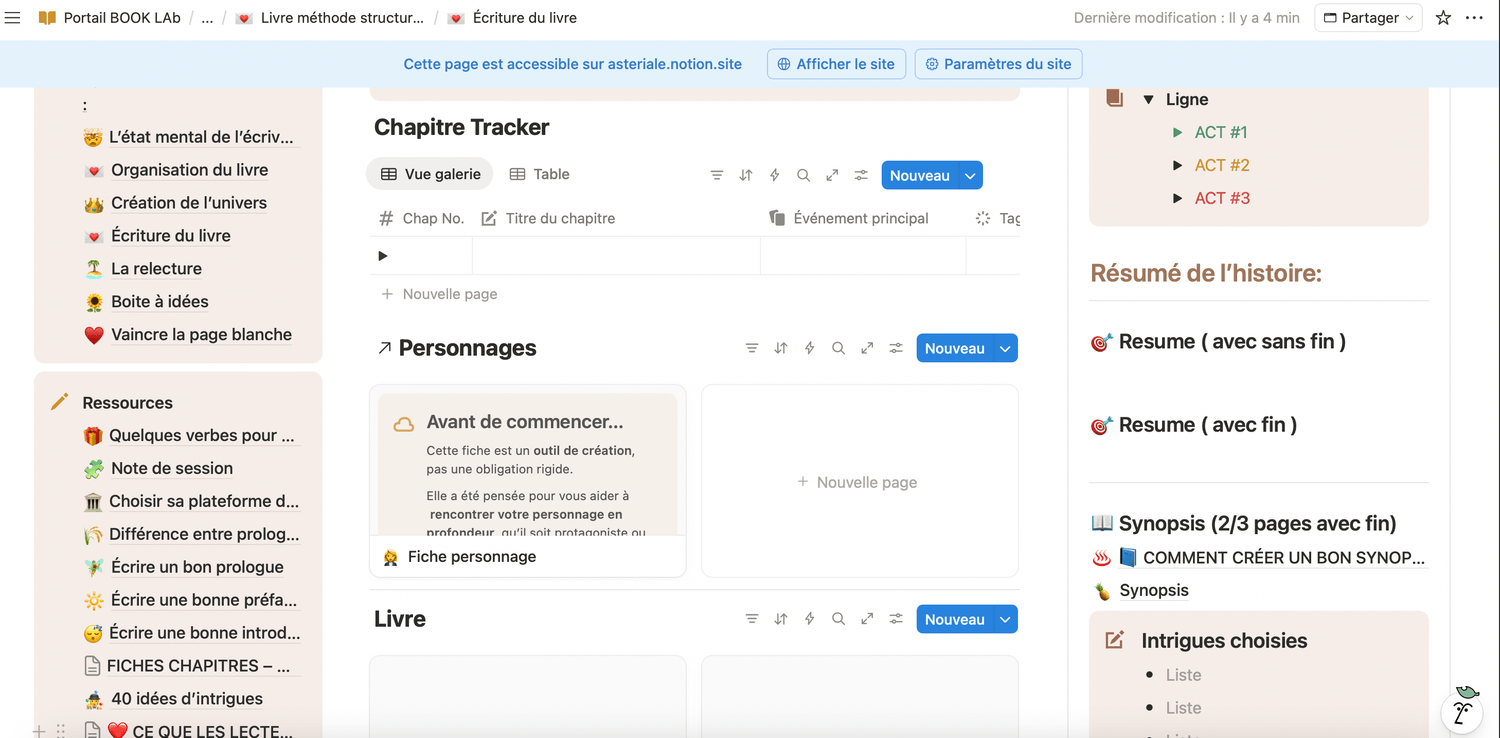Create a new Livre entry with Nouveau

pyautogui.click(x=955, y=619)
